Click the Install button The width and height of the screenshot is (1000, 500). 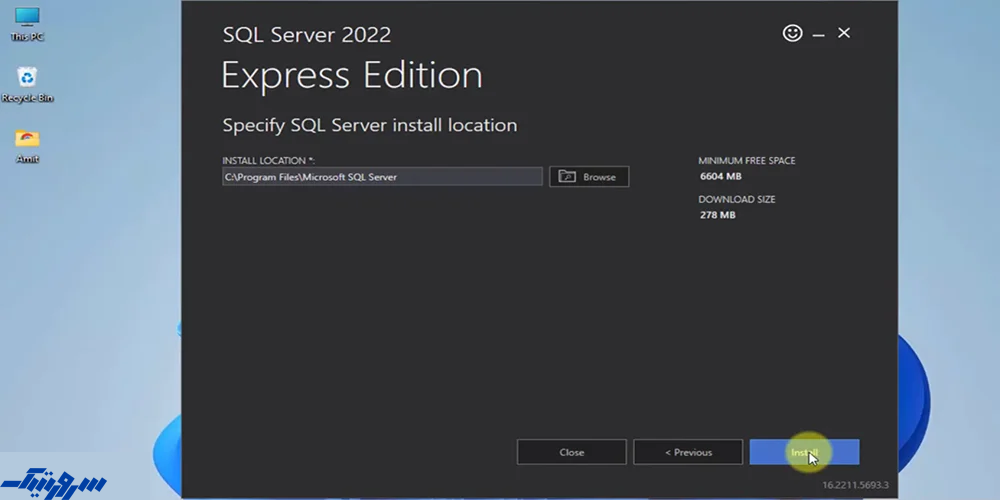pos(804,452)
